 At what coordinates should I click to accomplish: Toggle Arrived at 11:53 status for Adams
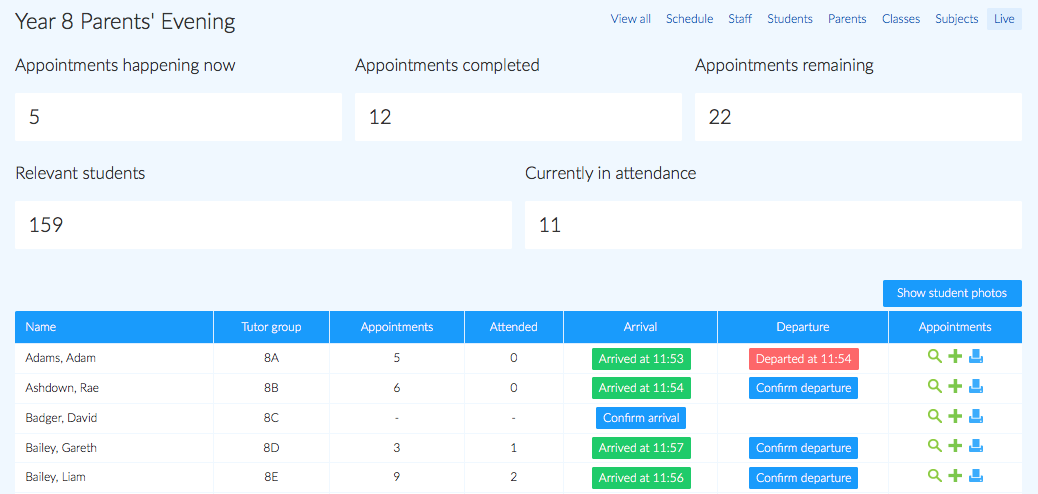(641, 358)
